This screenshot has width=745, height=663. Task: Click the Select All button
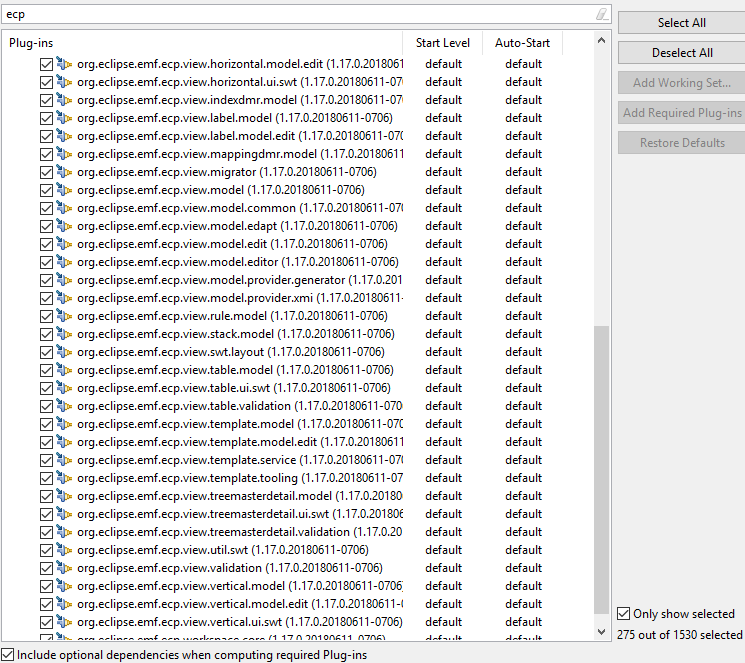[681, 22]
